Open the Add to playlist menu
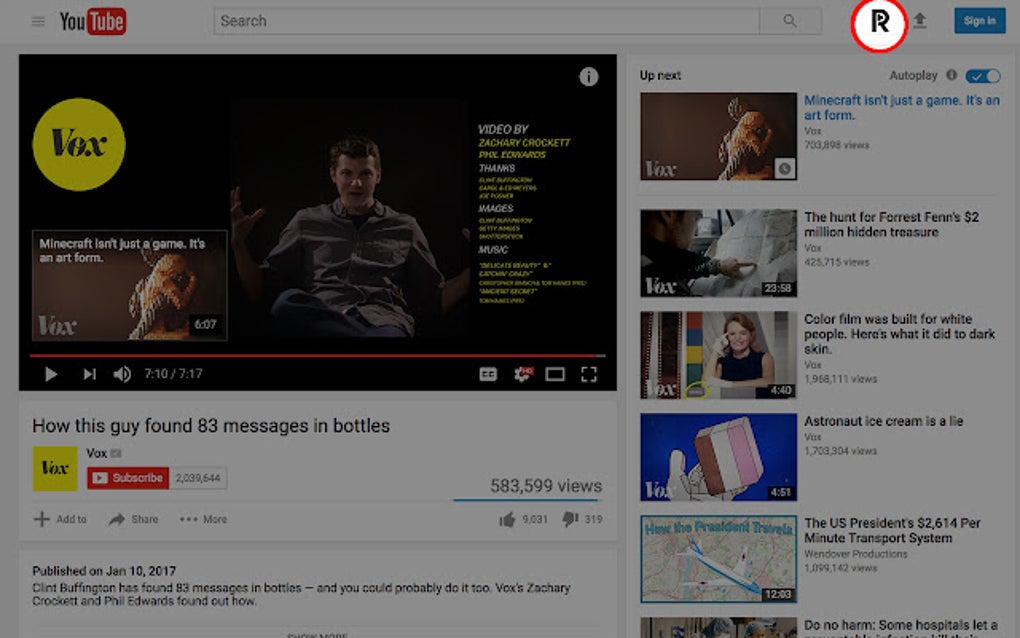The image size is (1020, 638). coord(60,519)
